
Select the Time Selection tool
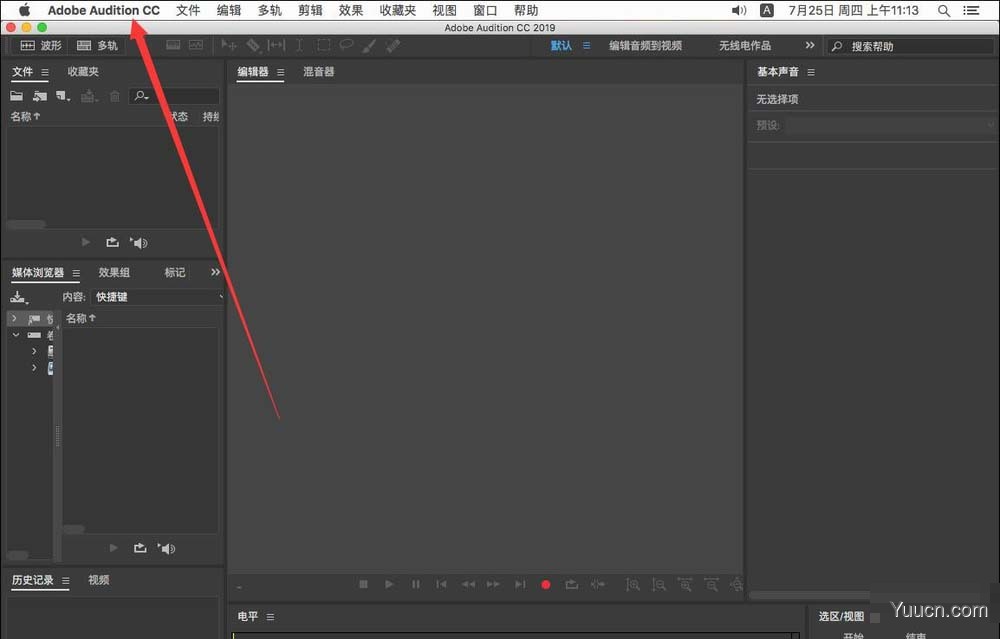tap(299, 45)
